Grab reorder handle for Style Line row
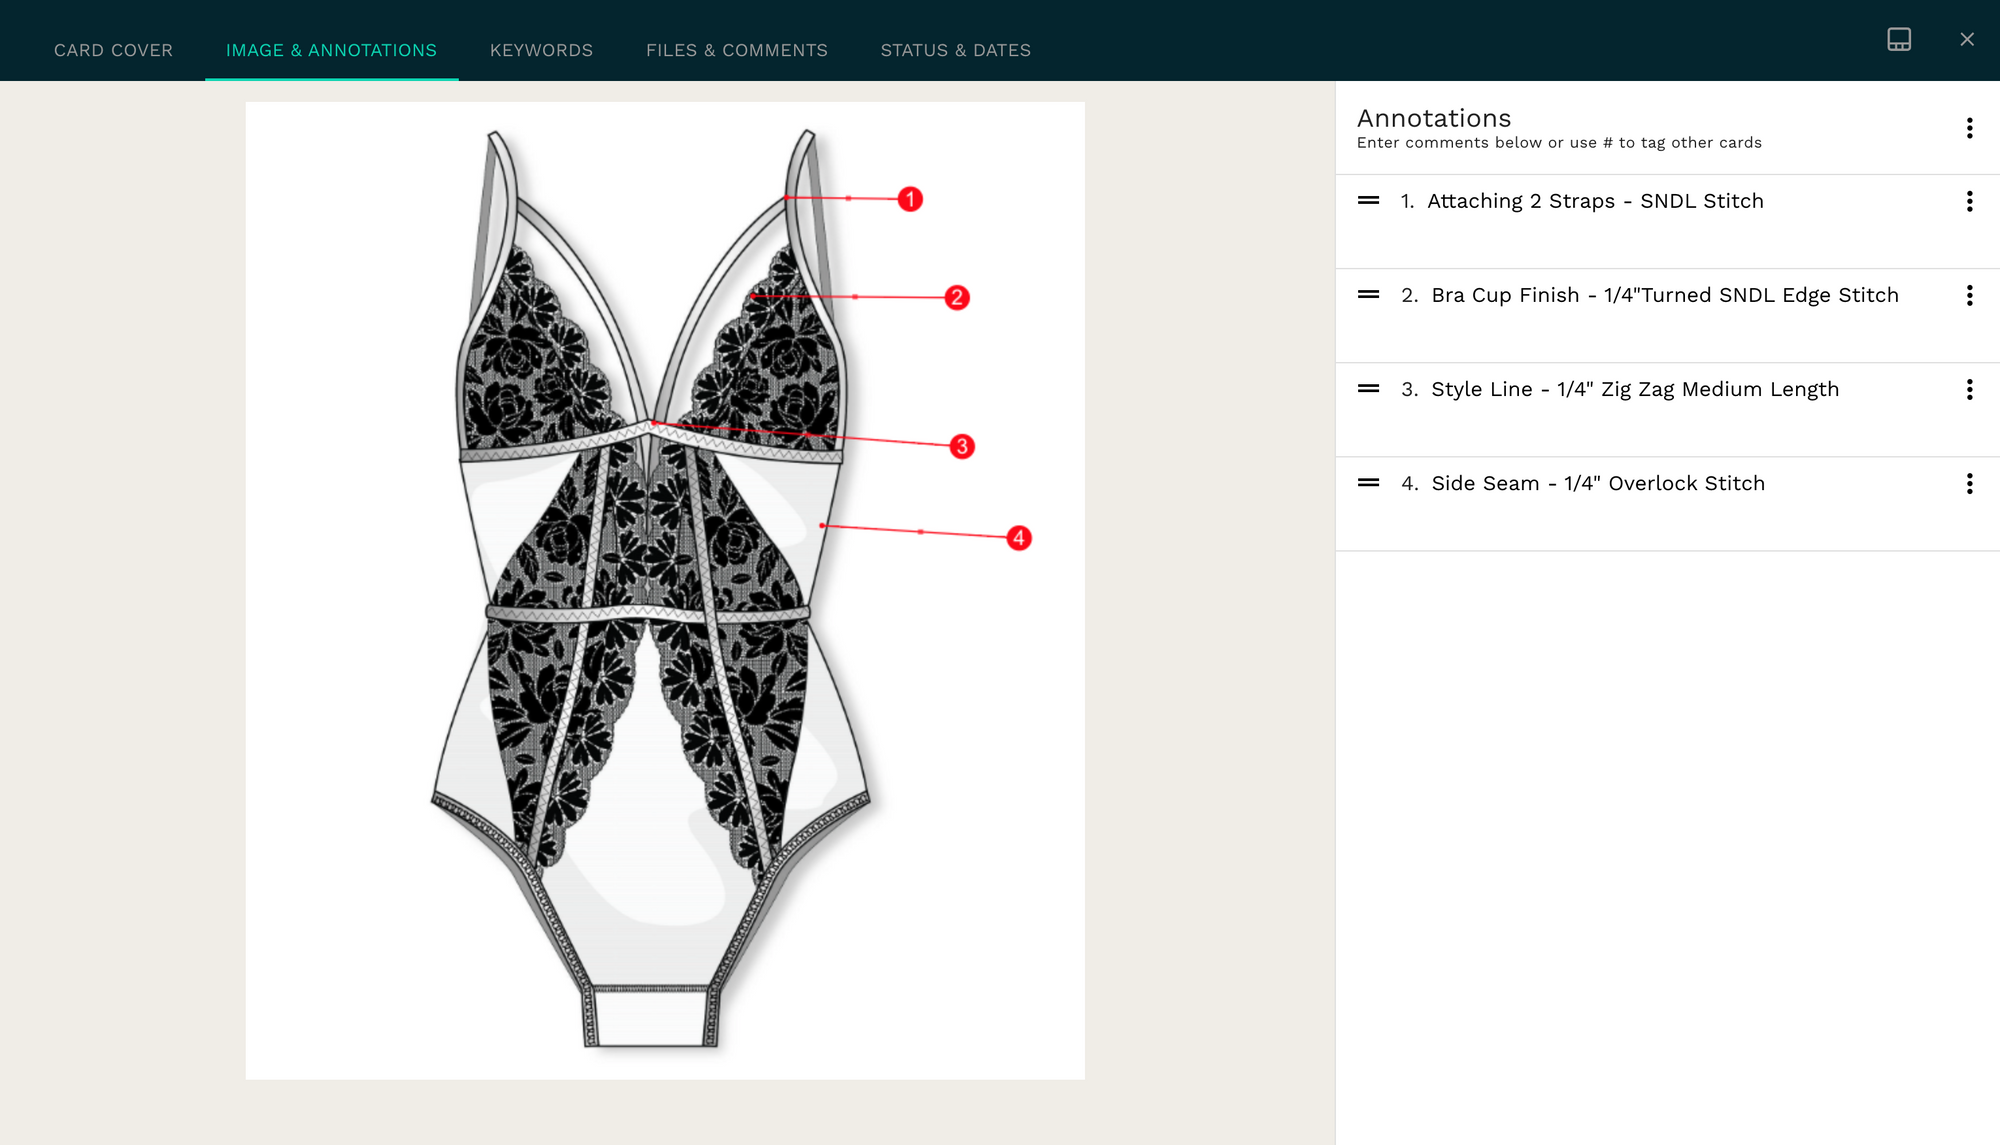 [1368, 389]
